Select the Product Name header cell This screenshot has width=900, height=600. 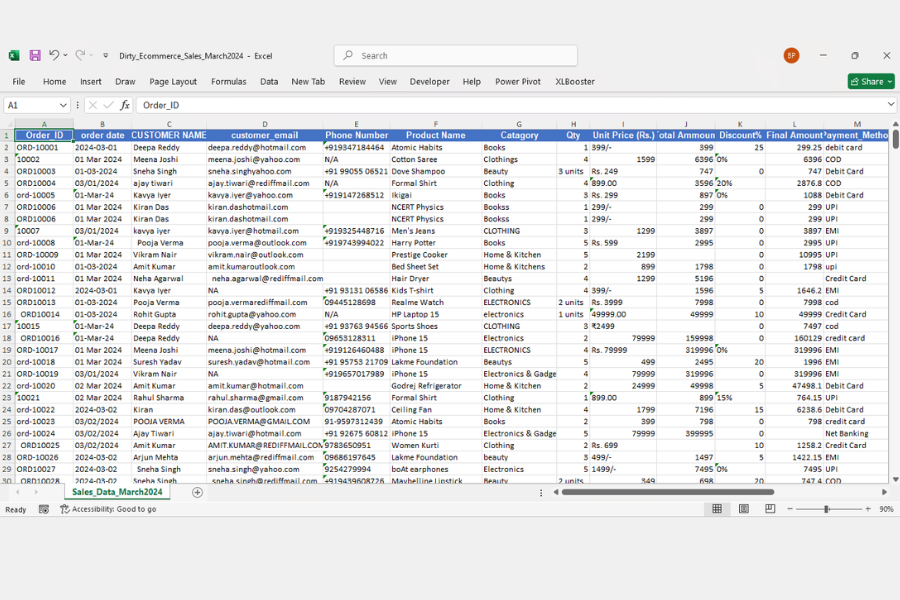click(x=436, y=136)
